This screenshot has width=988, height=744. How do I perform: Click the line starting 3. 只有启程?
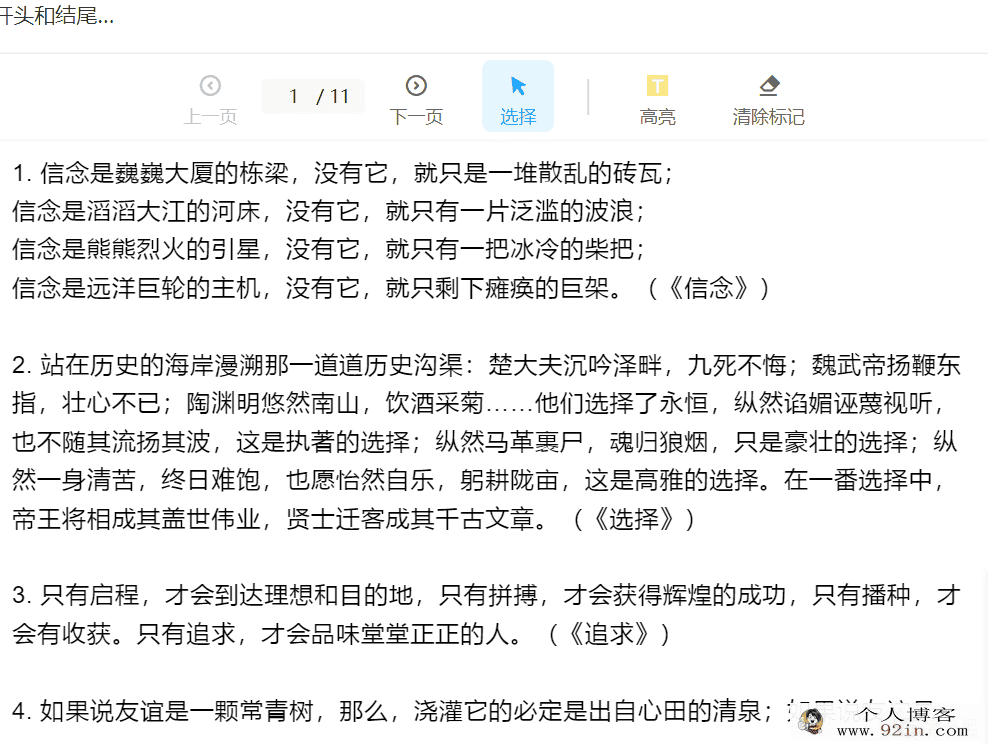[x=486, y=595]
